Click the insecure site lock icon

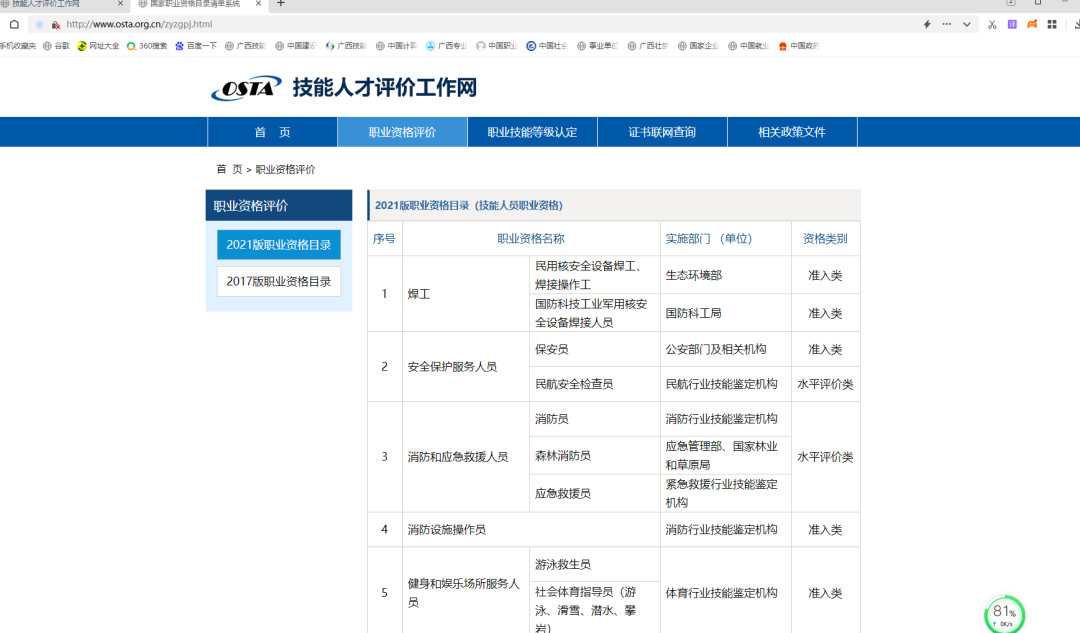click(55, 24)
